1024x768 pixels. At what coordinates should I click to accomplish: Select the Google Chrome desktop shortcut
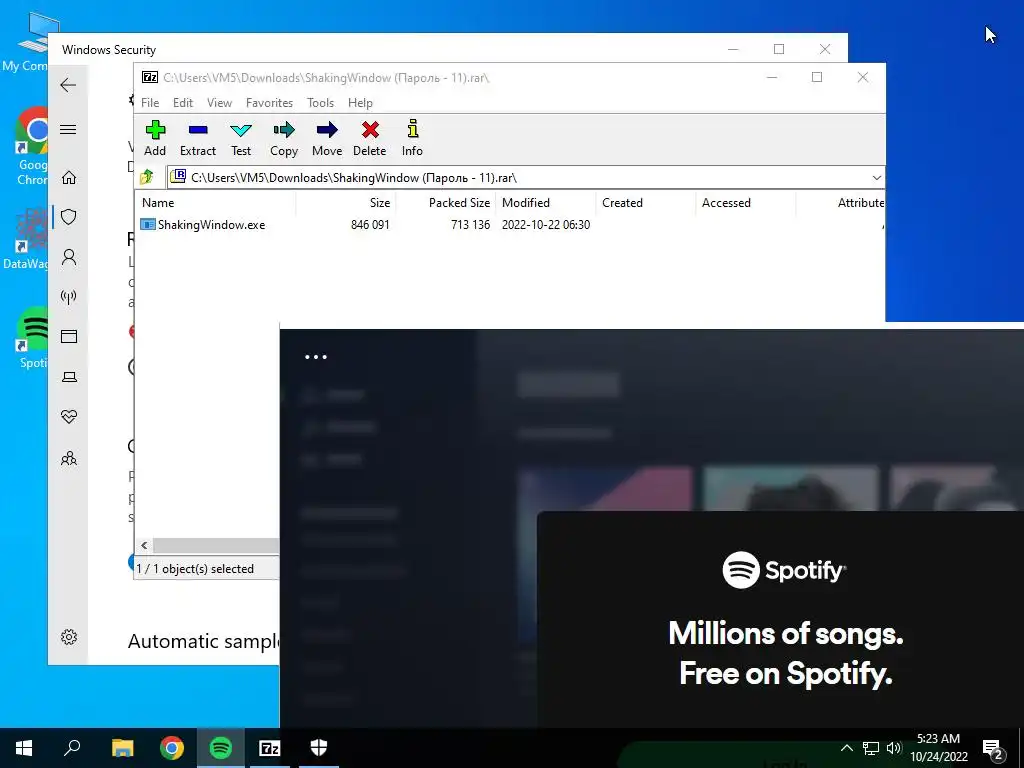31,147
